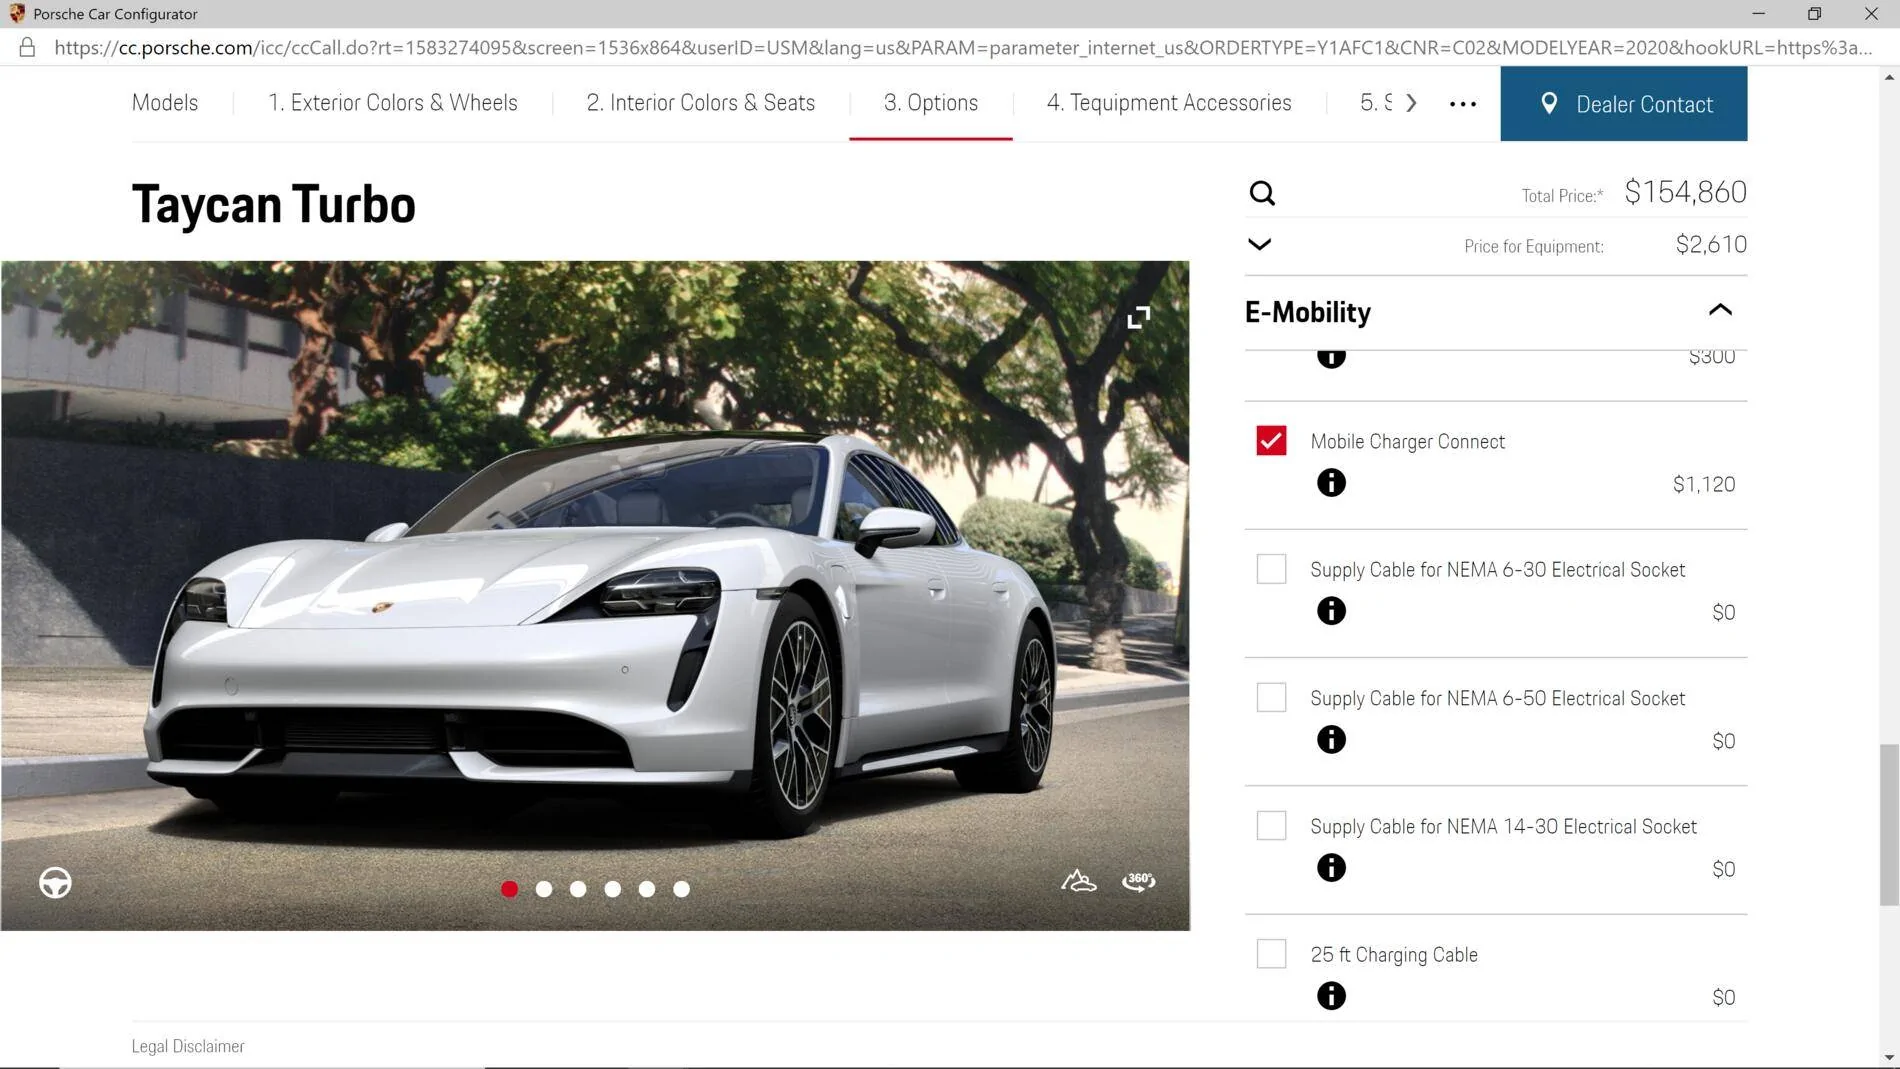Image resolution: width=1900 pixels, height=1069 pixels.
Task: Show fifth car image via dot
Action: (x=647, y=889)
